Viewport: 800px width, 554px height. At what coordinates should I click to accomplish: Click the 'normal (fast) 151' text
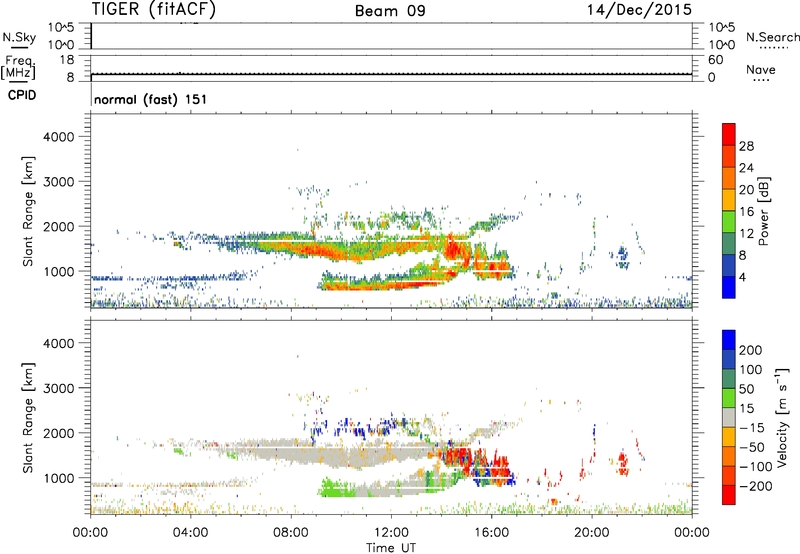[151, 99]
